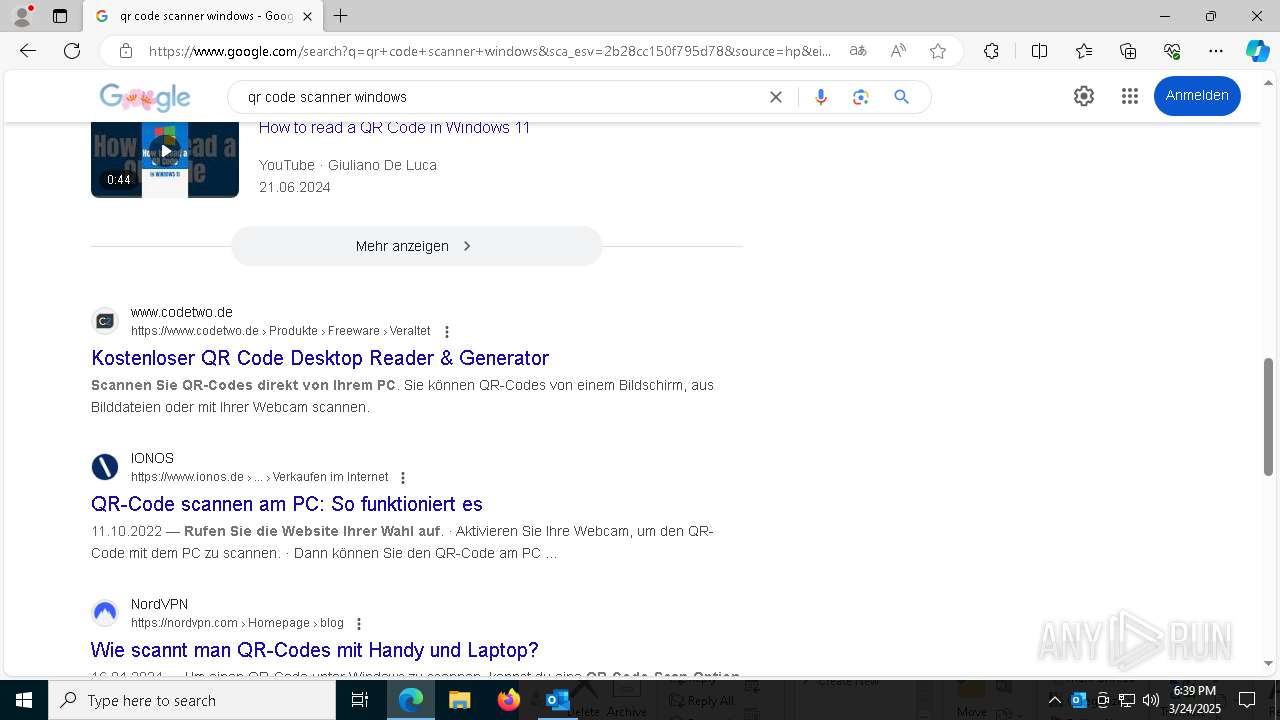Viewport: 1280px width, 720px height.
Task: Open the Favorites list
Action: point(1084,51)
